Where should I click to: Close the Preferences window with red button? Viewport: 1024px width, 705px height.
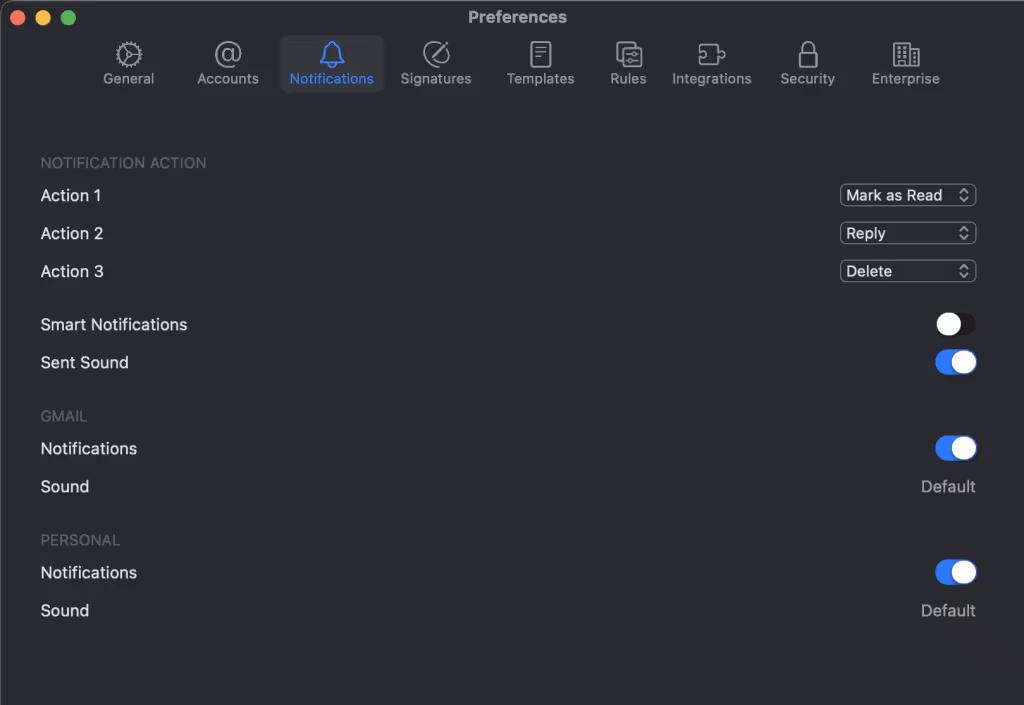click(x=18, y=18)
